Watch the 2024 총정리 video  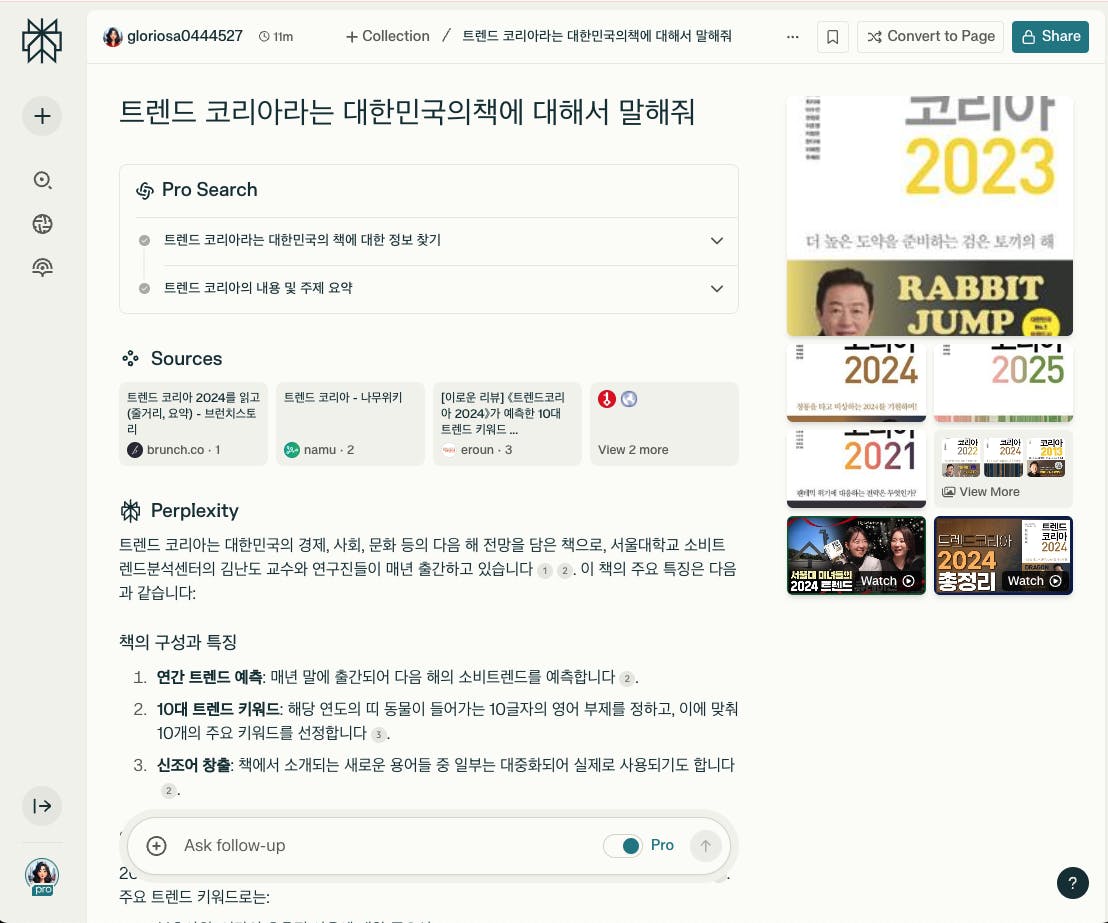pyautogui.click(x=1003, y=555)
